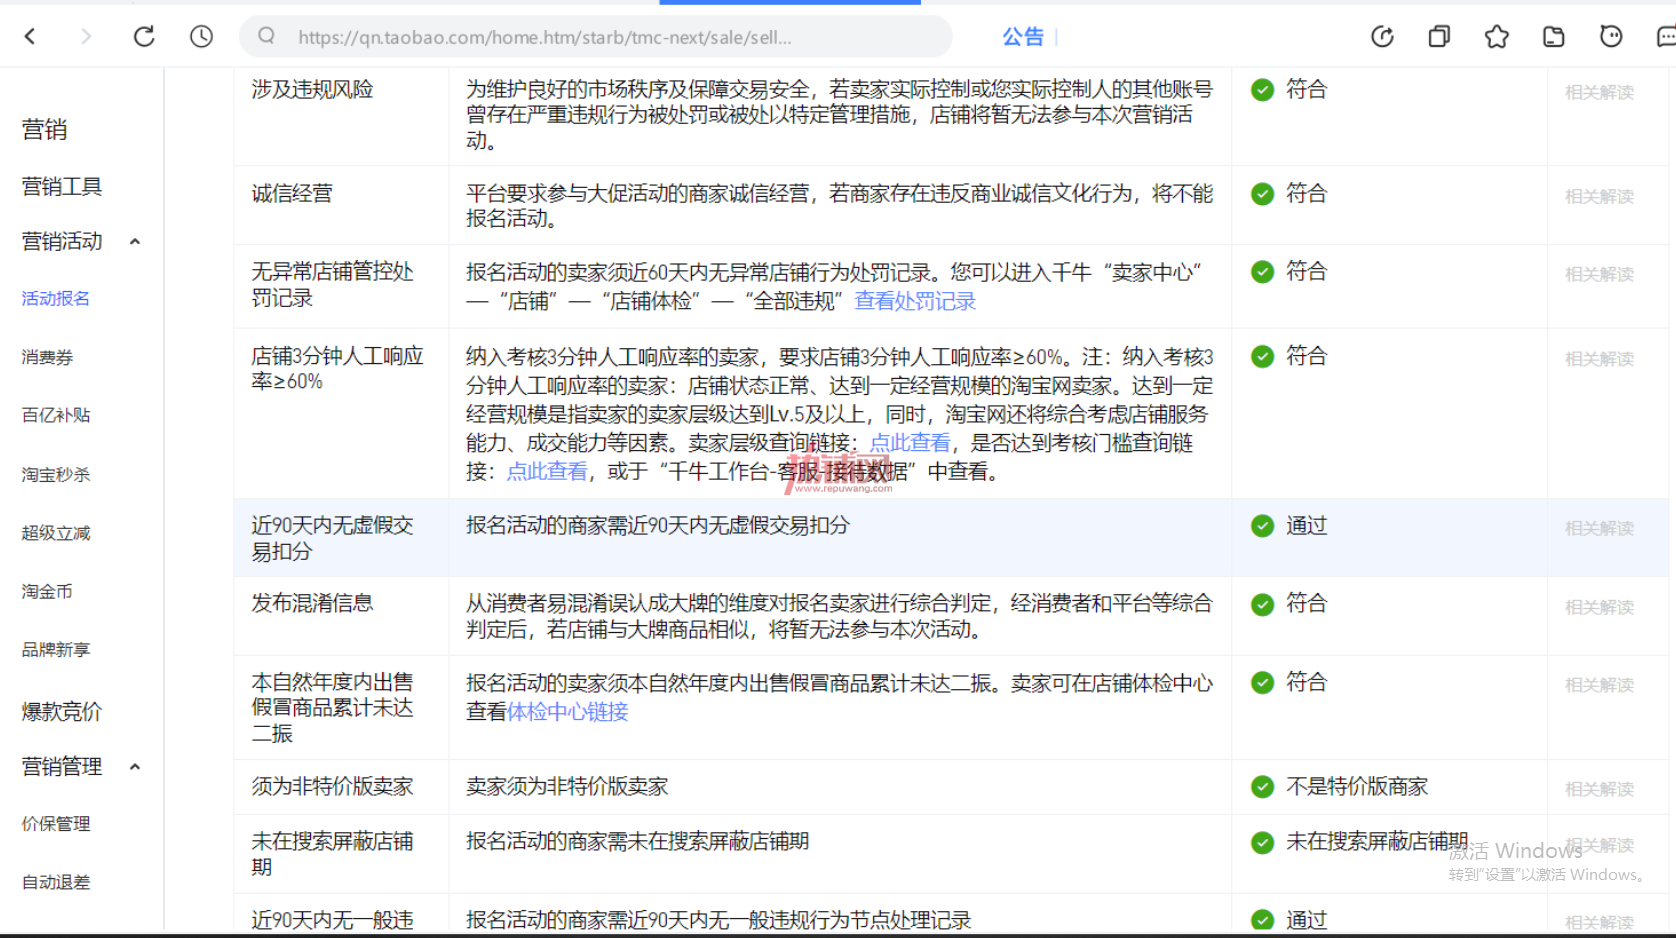Collapse the 营销活动 sidebar section

coord(135,242)
